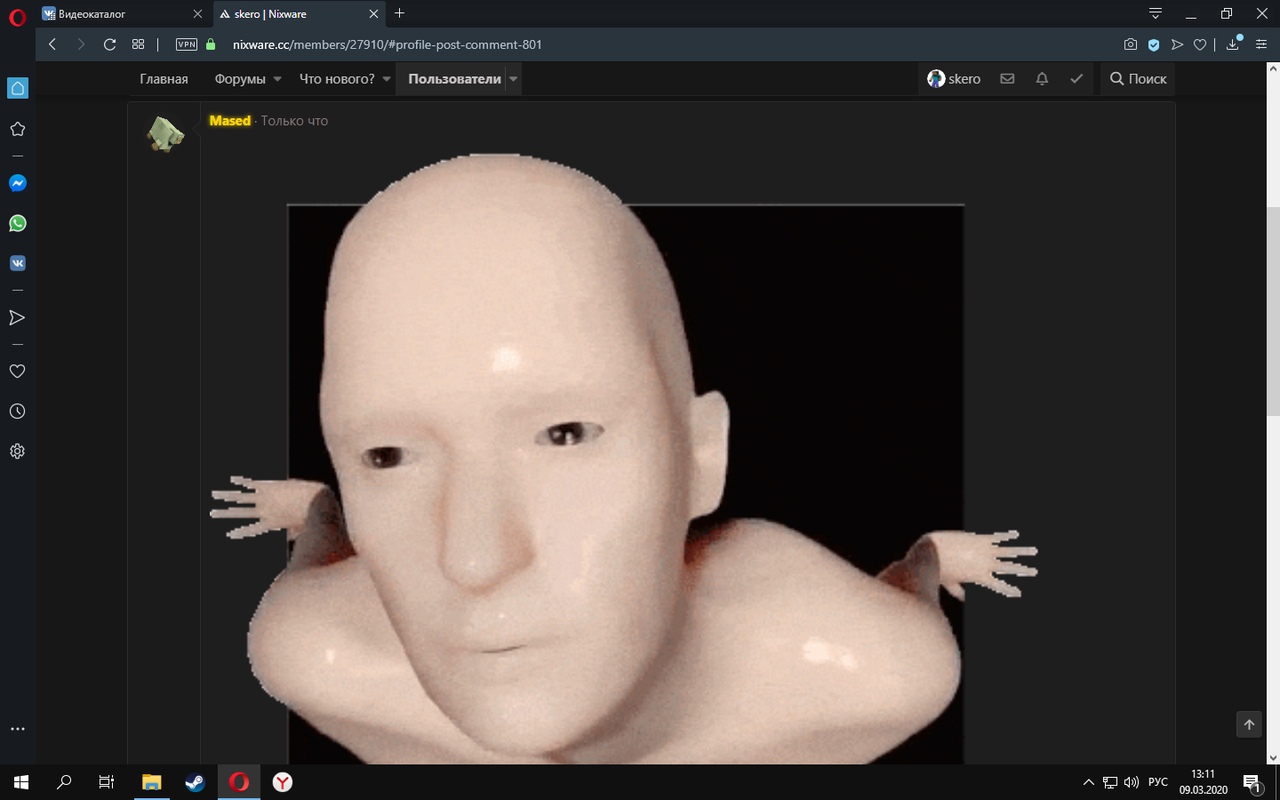Go to Главная menu item
This screenshot has height=800, width=1280.
pos(164,79)
